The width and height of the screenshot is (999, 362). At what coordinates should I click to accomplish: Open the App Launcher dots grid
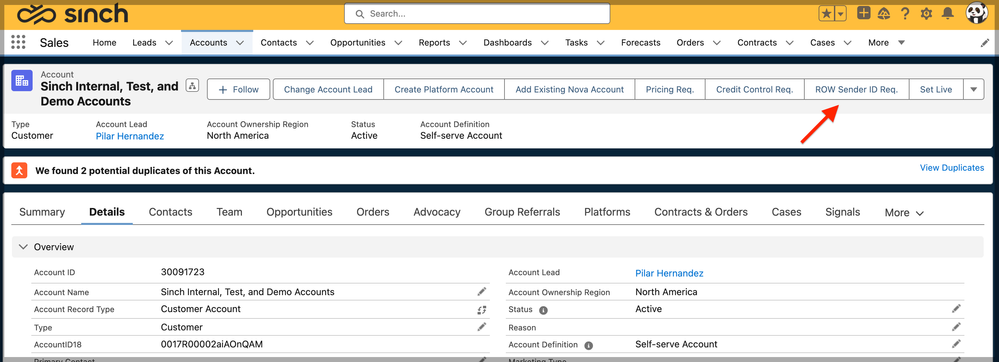[x=18, y=43]
